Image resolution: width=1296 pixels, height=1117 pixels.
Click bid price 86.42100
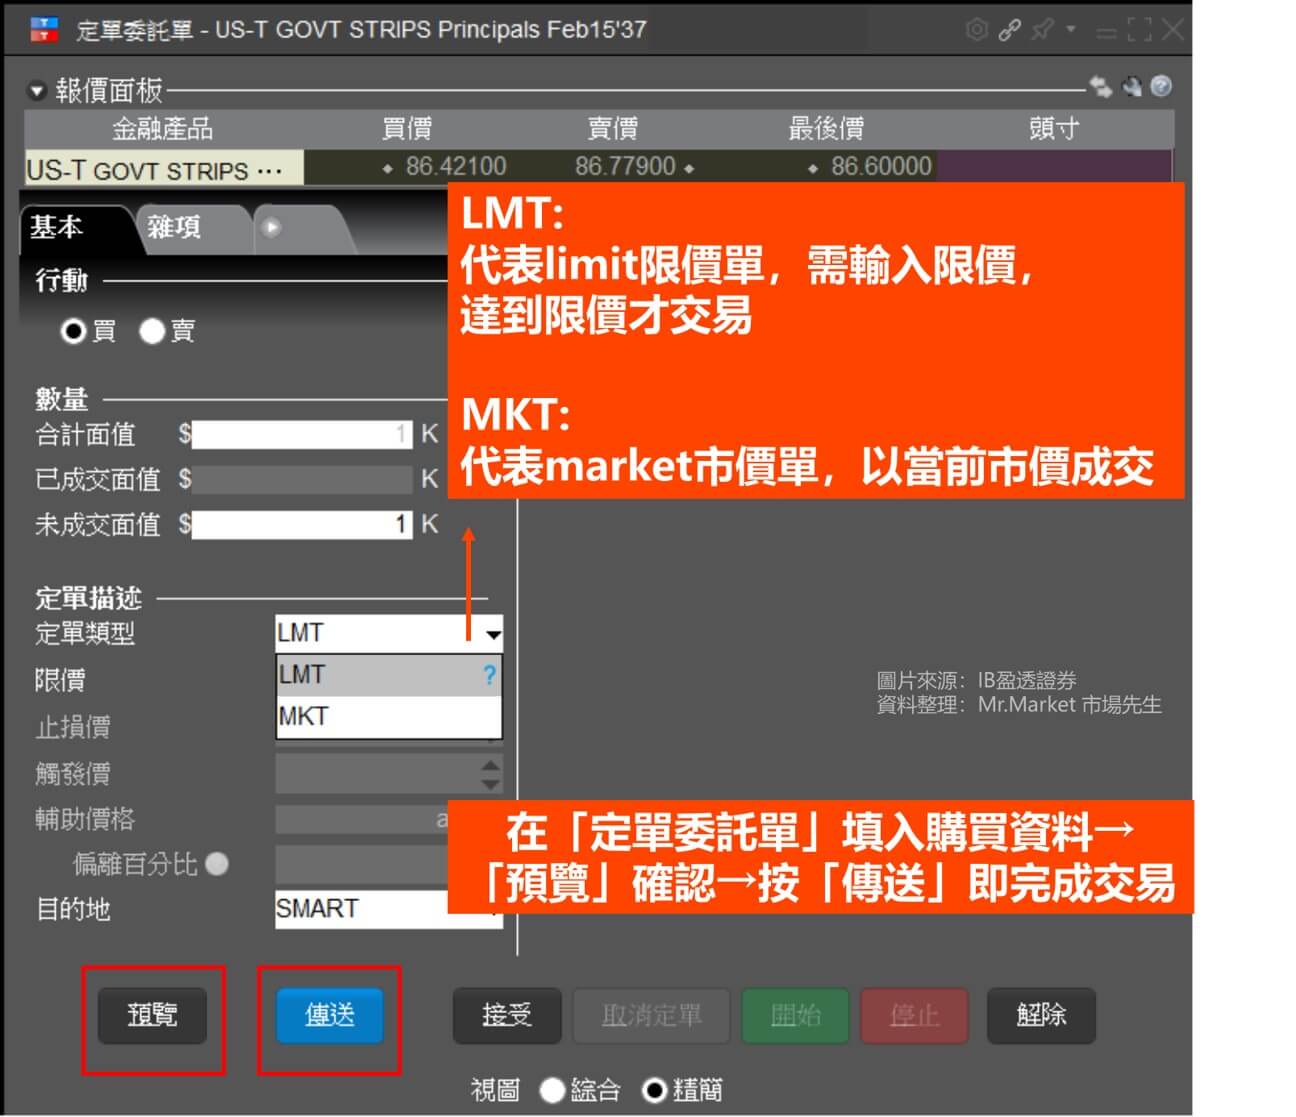(455, 166)
